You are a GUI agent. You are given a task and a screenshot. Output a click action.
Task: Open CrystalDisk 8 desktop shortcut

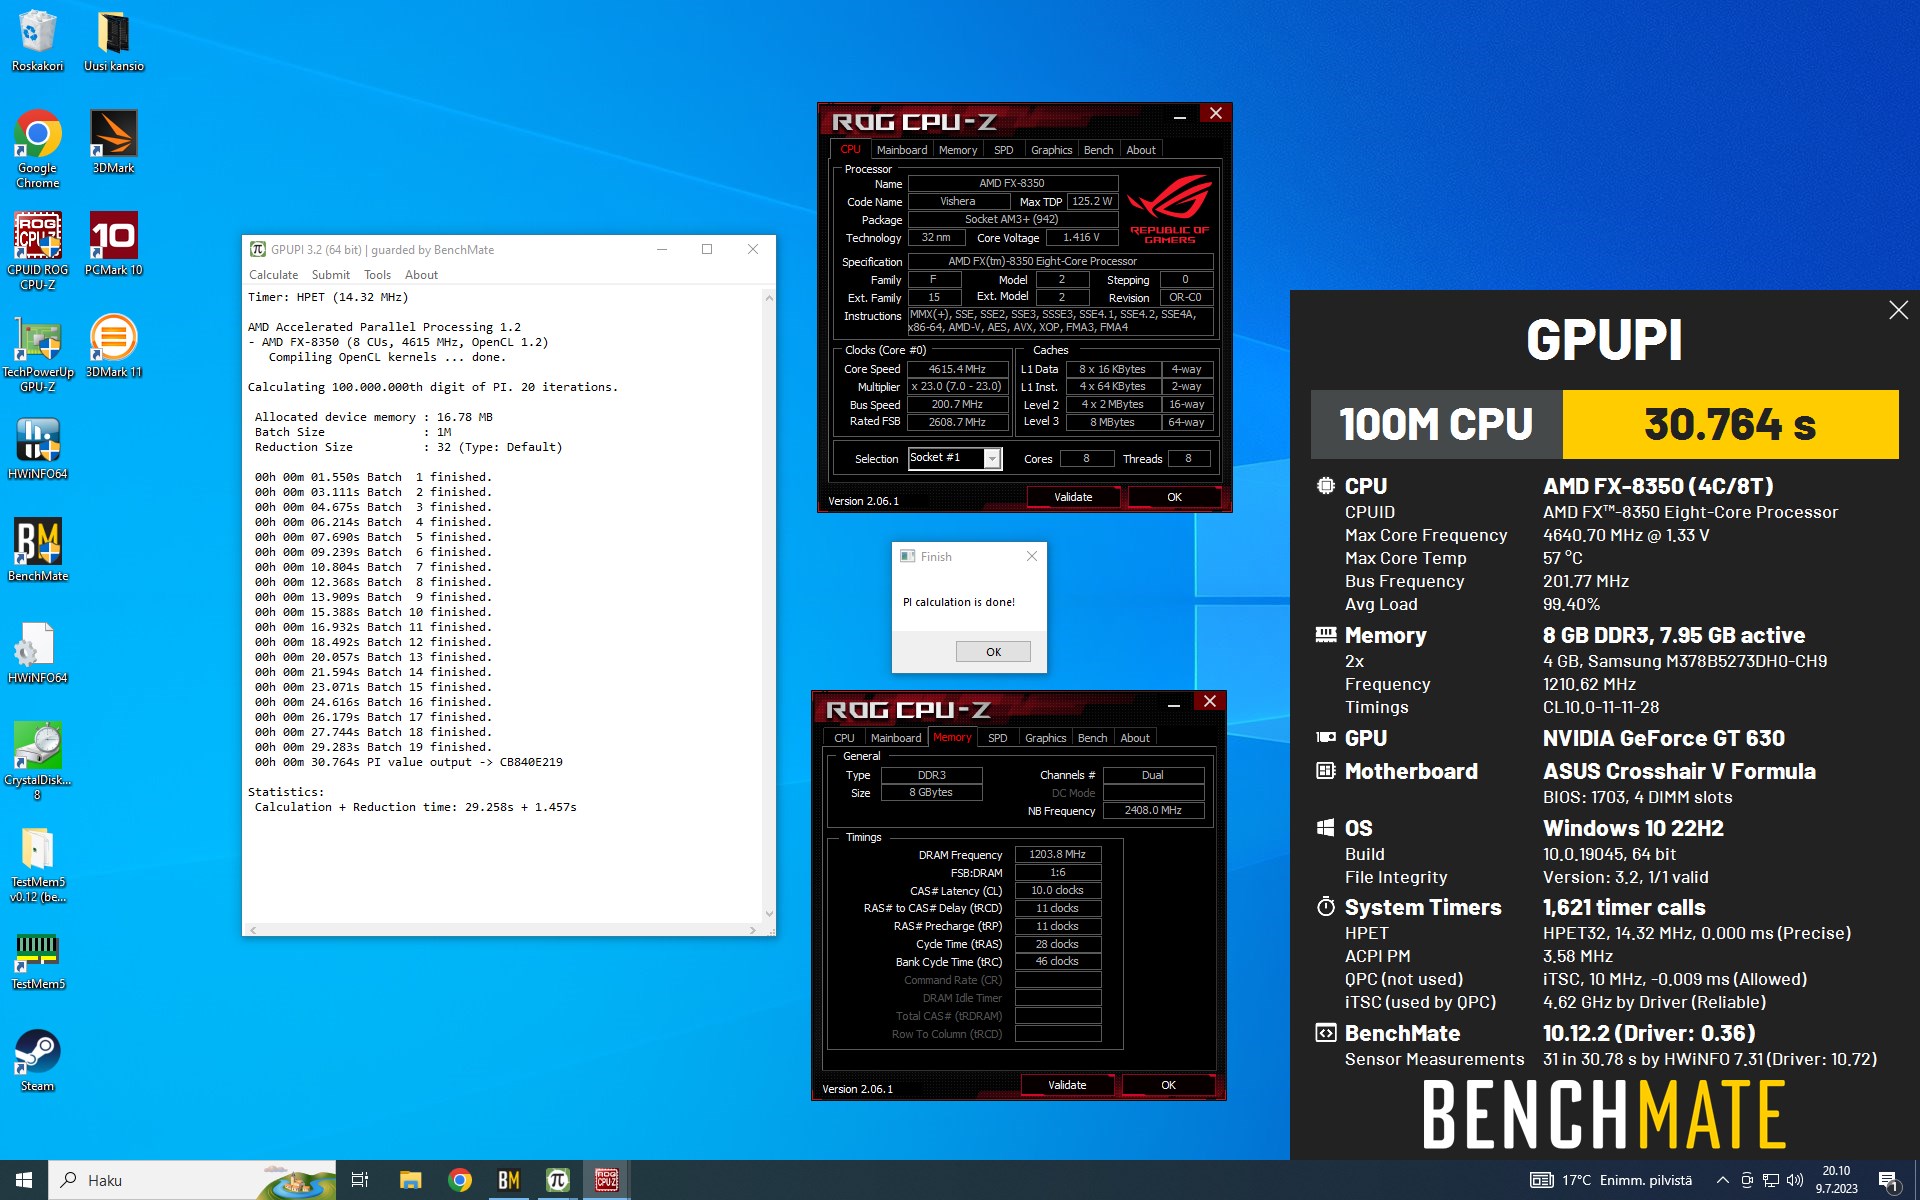(x=37, y=760)
